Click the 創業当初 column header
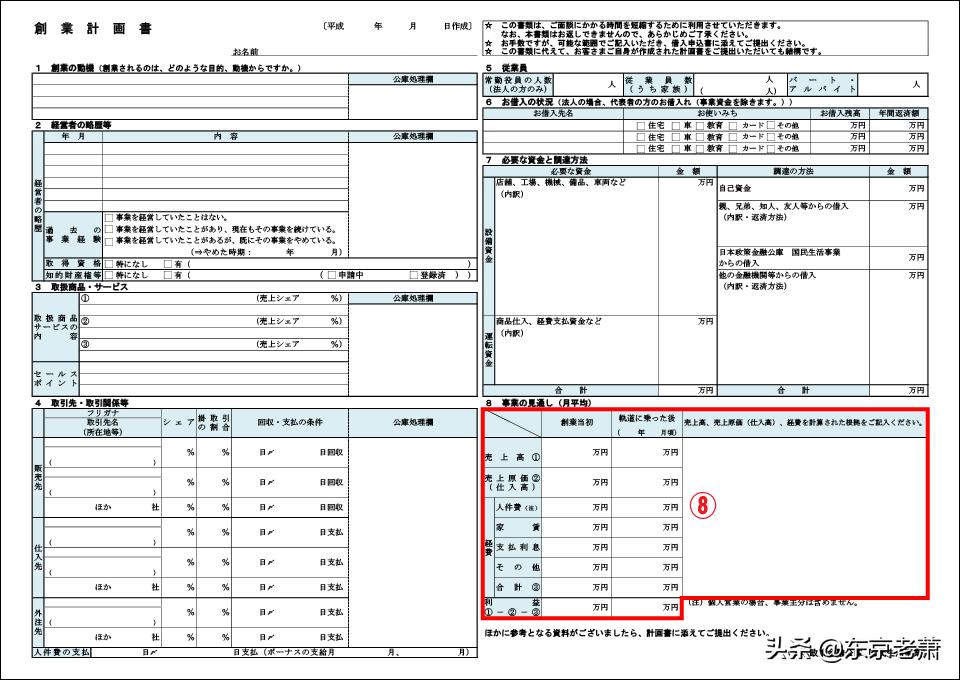Viewport: 960px width, 680px height. 576,422
